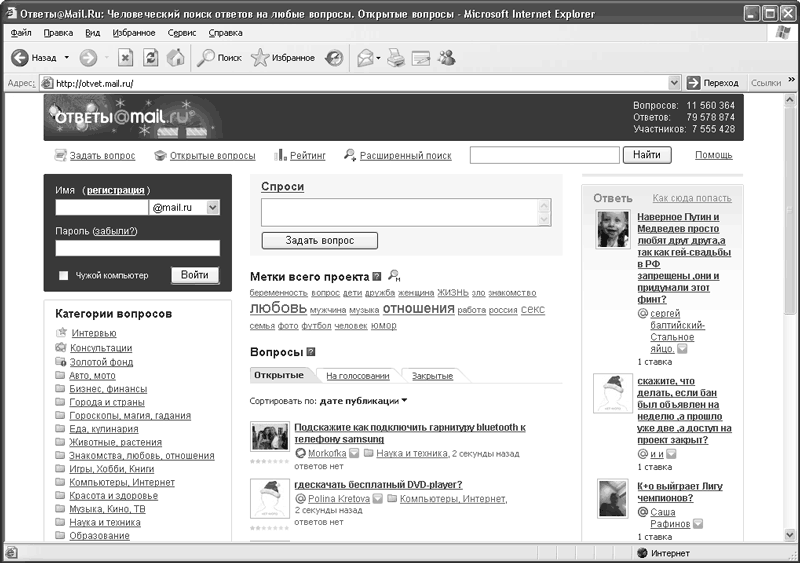Click the Войти login button
Screen dimensions: 800x563
(x=194, y=275)
